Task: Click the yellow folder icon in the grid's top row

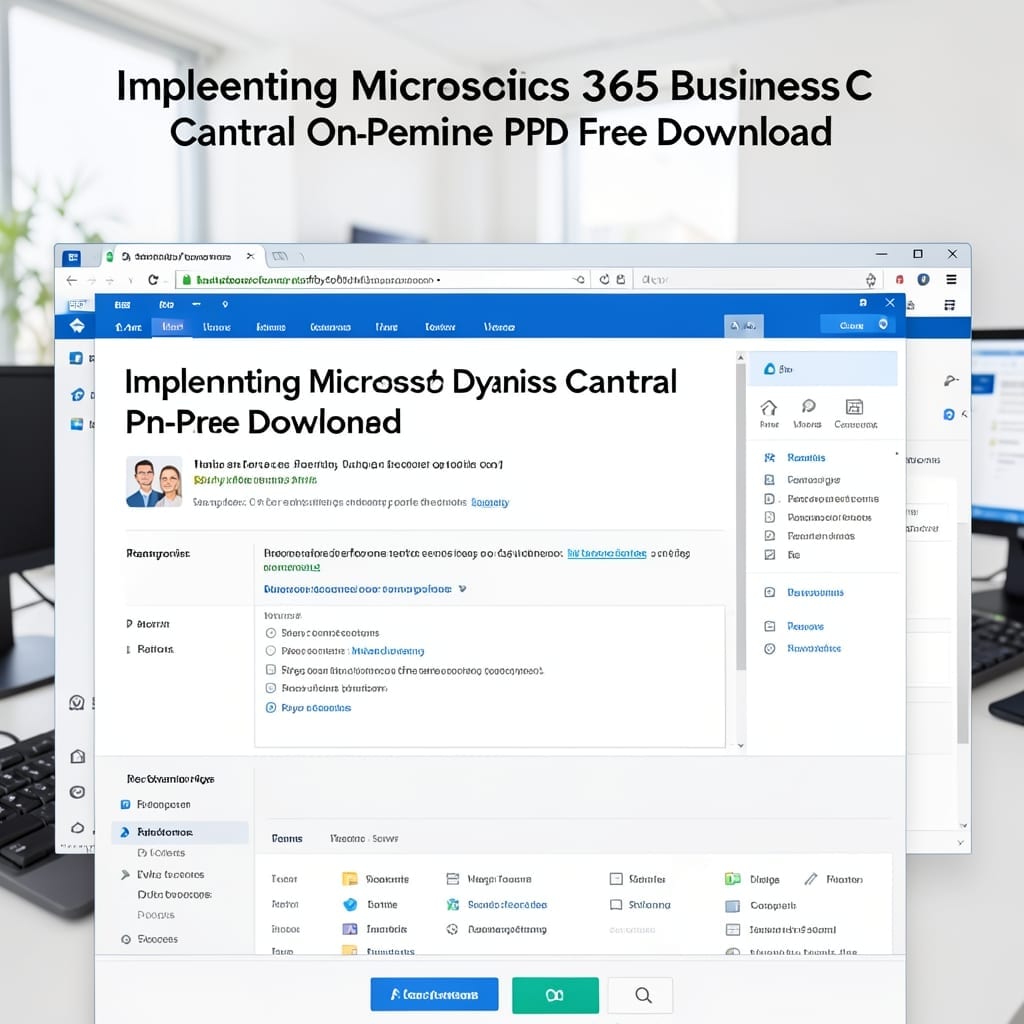Action: click(x=350, y=879)
